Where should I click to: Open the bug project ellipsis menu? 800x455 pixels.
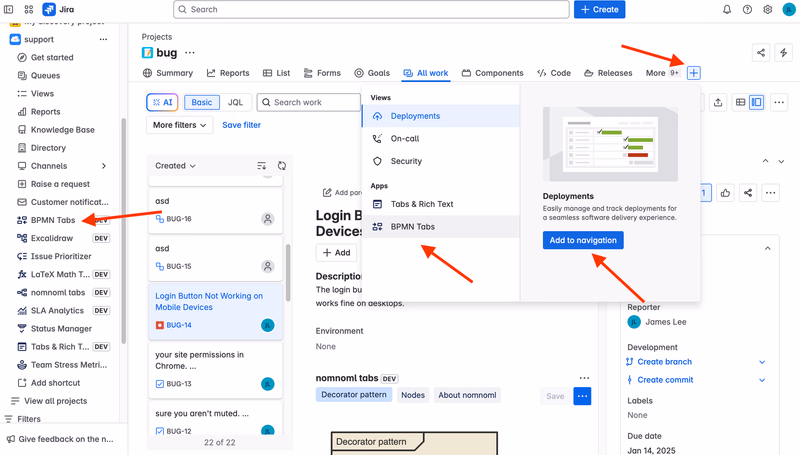[x=190, y=53]
